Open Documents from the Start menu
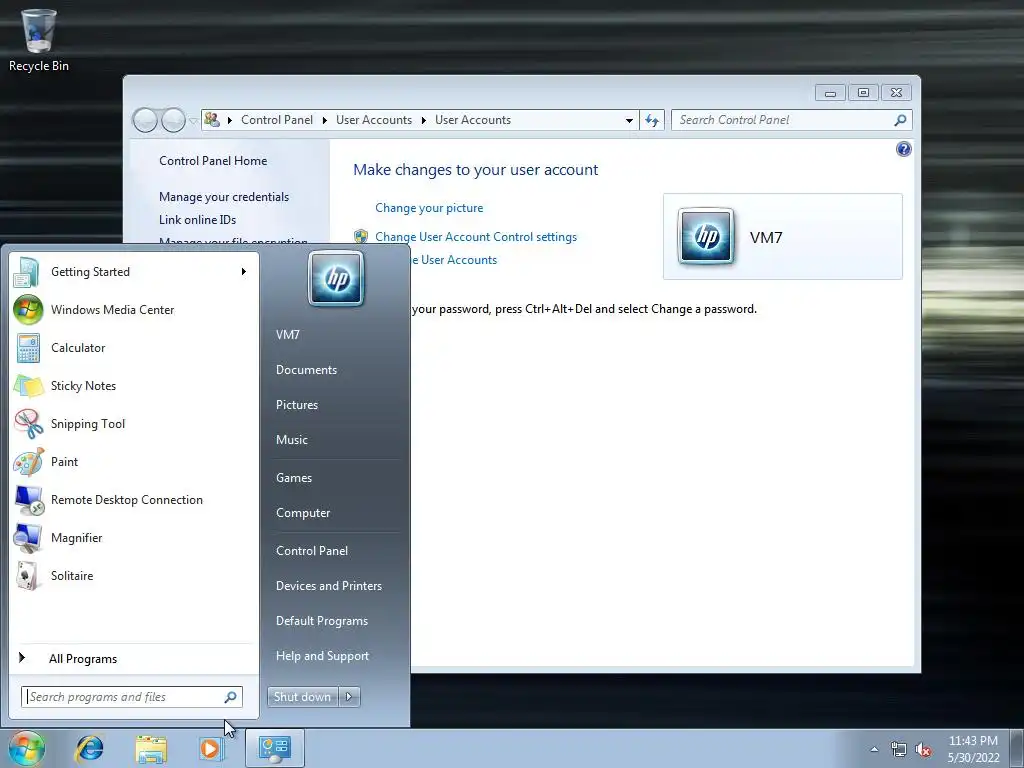The width and height of the screenshot is (1024, 768). [x=306, y=370]
